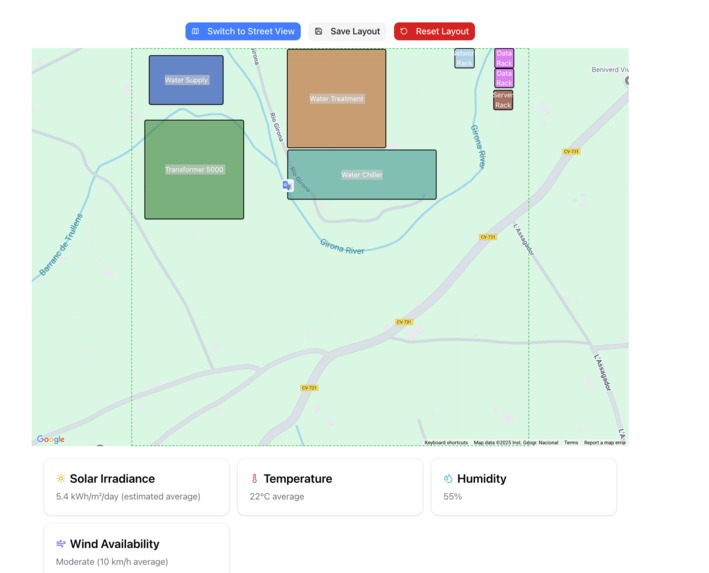Click the Save Layout button
The width and height of the screenshot is (709, 573).
point(347,31)
